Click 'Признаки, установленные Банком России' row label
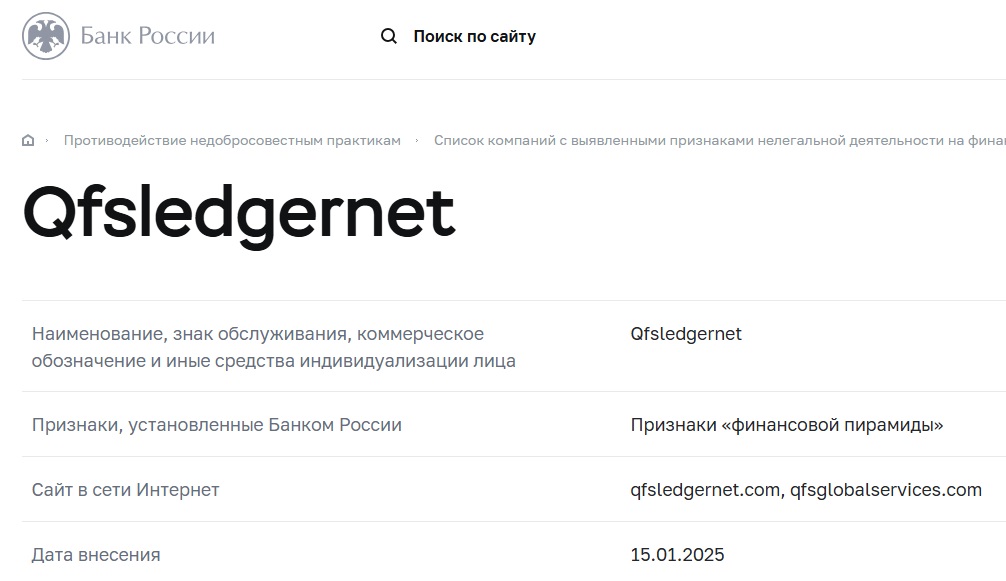This screenshot has width=1006, height=581. click(216, 425)
